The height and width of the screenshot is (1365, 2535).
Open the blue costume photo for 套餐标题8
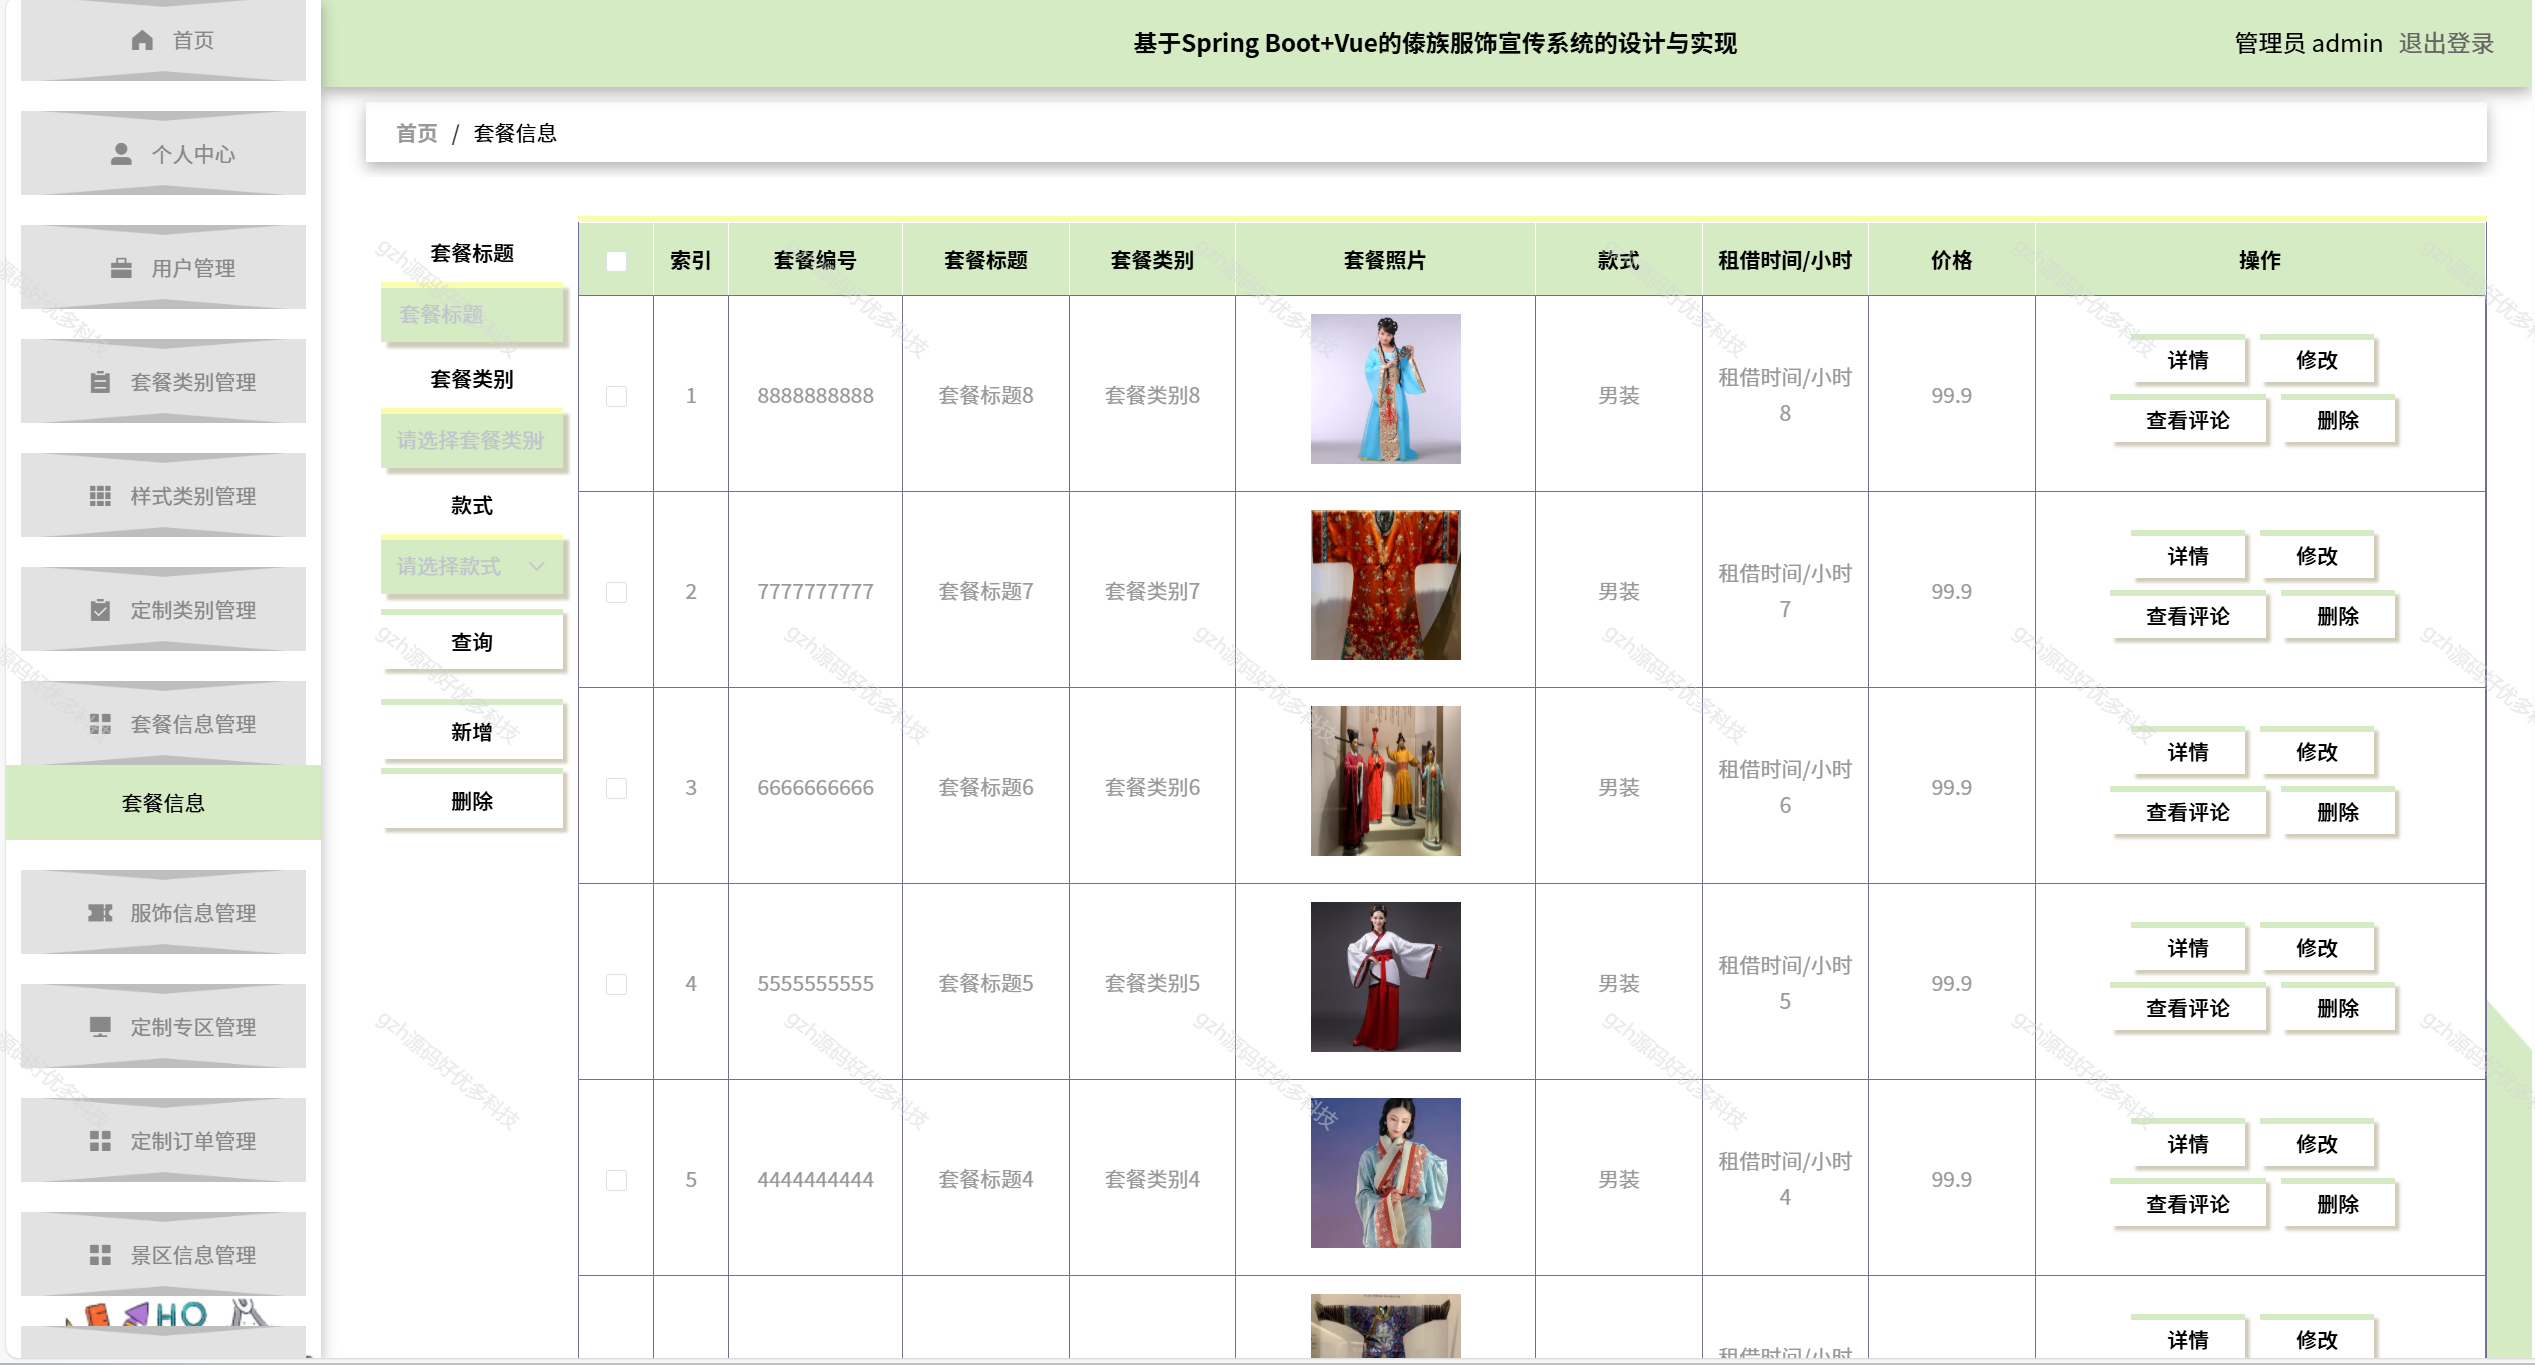tap(1385, 389)
